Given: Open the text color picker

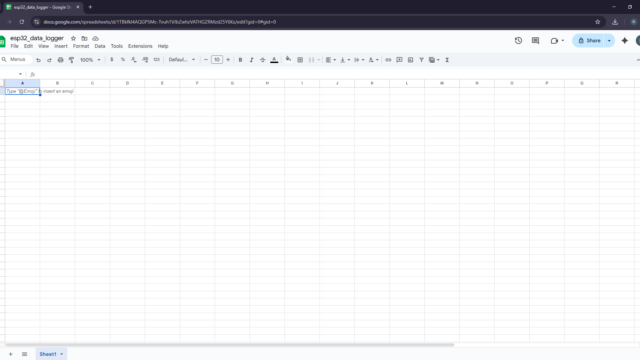Looking at the screenshot, I should tap(274, 60).
